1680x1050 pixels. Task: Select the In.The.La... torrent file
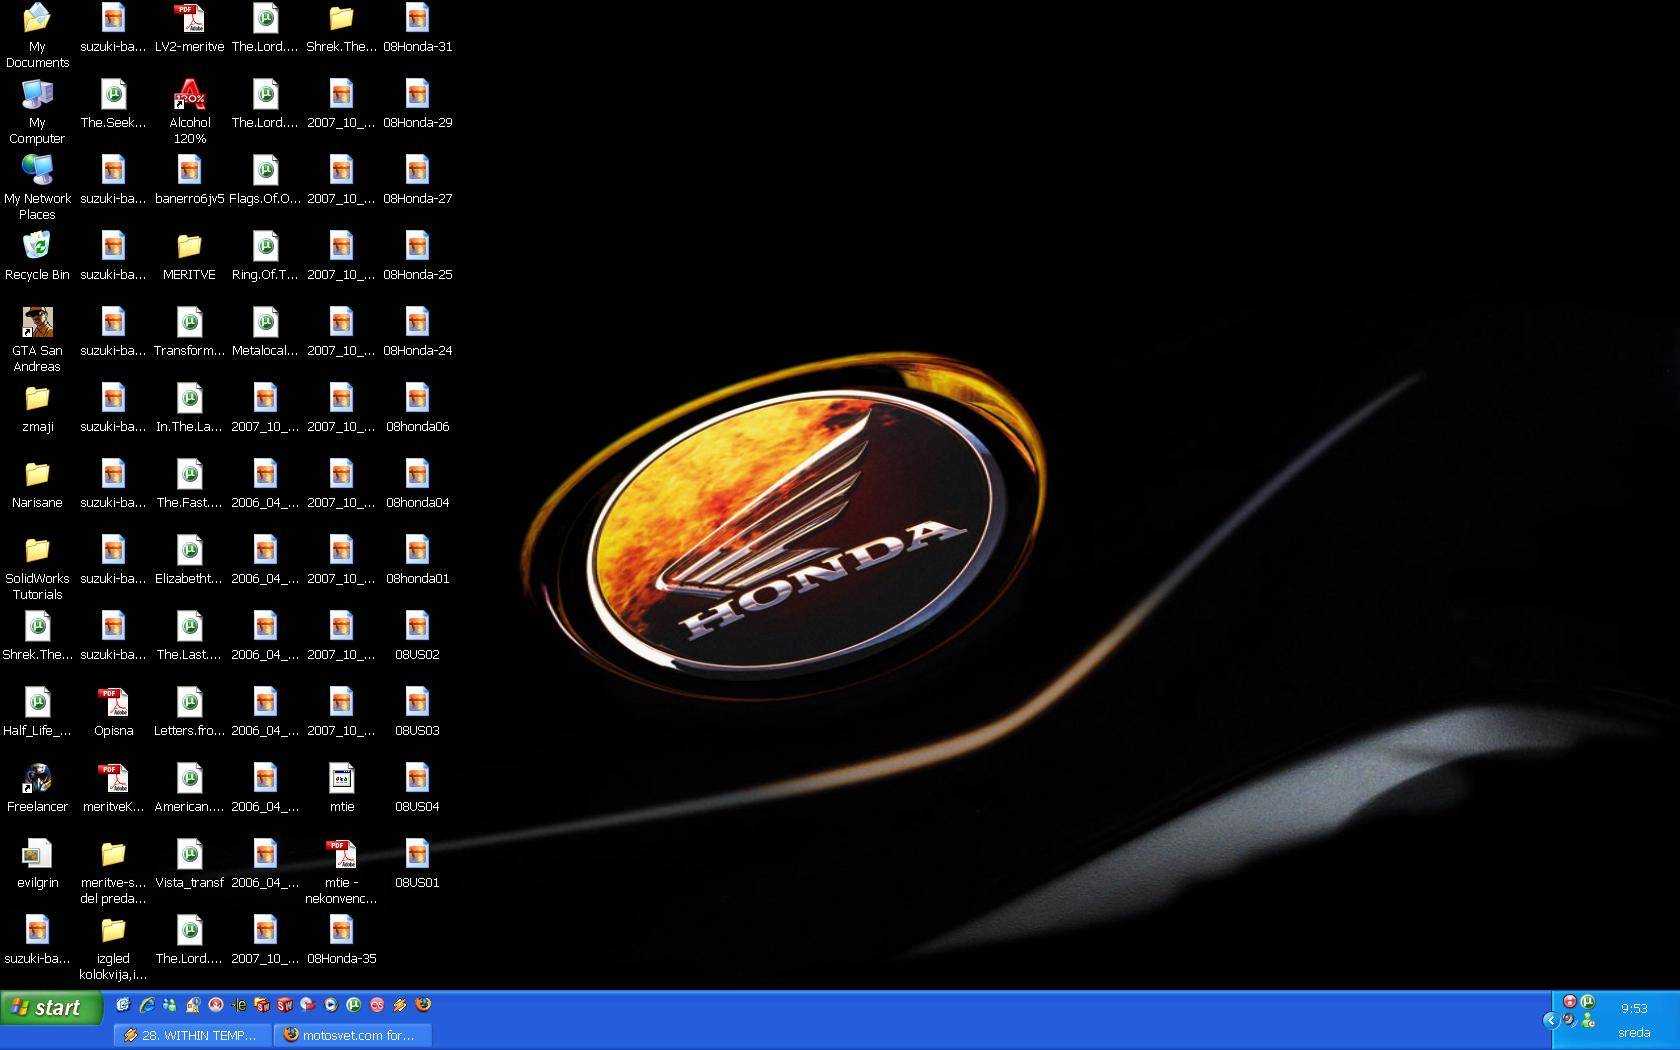tap(189, 408)
